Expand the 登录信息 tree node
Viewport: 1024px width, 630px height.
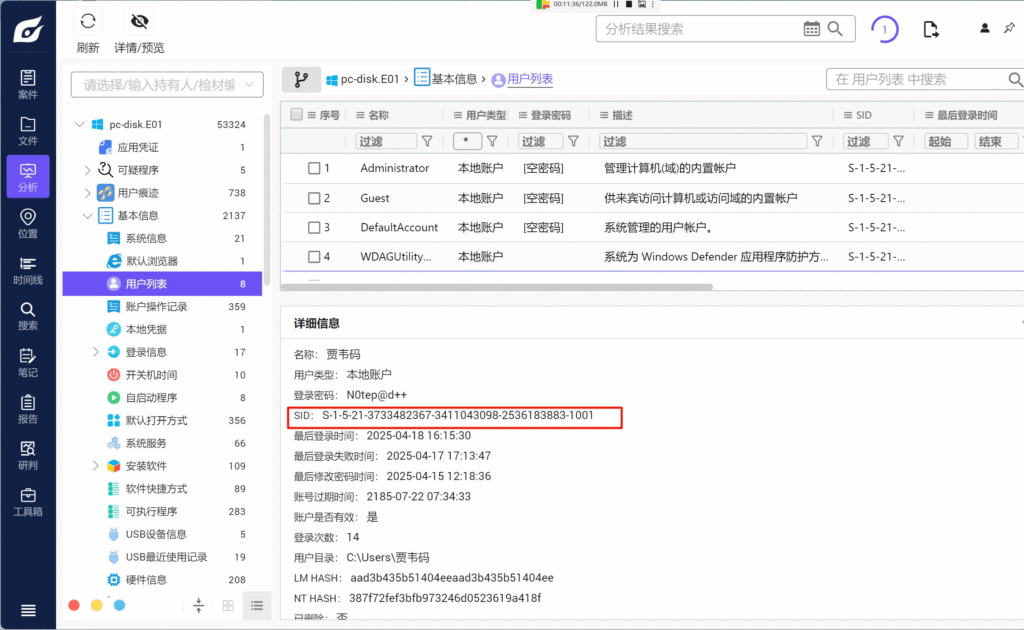click(95, 352)
